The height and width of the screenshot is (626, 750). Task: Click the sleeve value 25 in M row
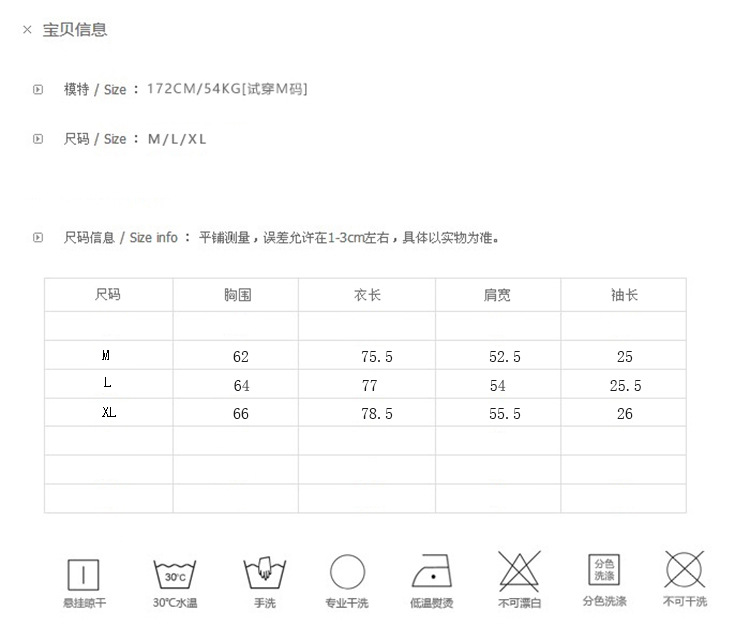625,356
